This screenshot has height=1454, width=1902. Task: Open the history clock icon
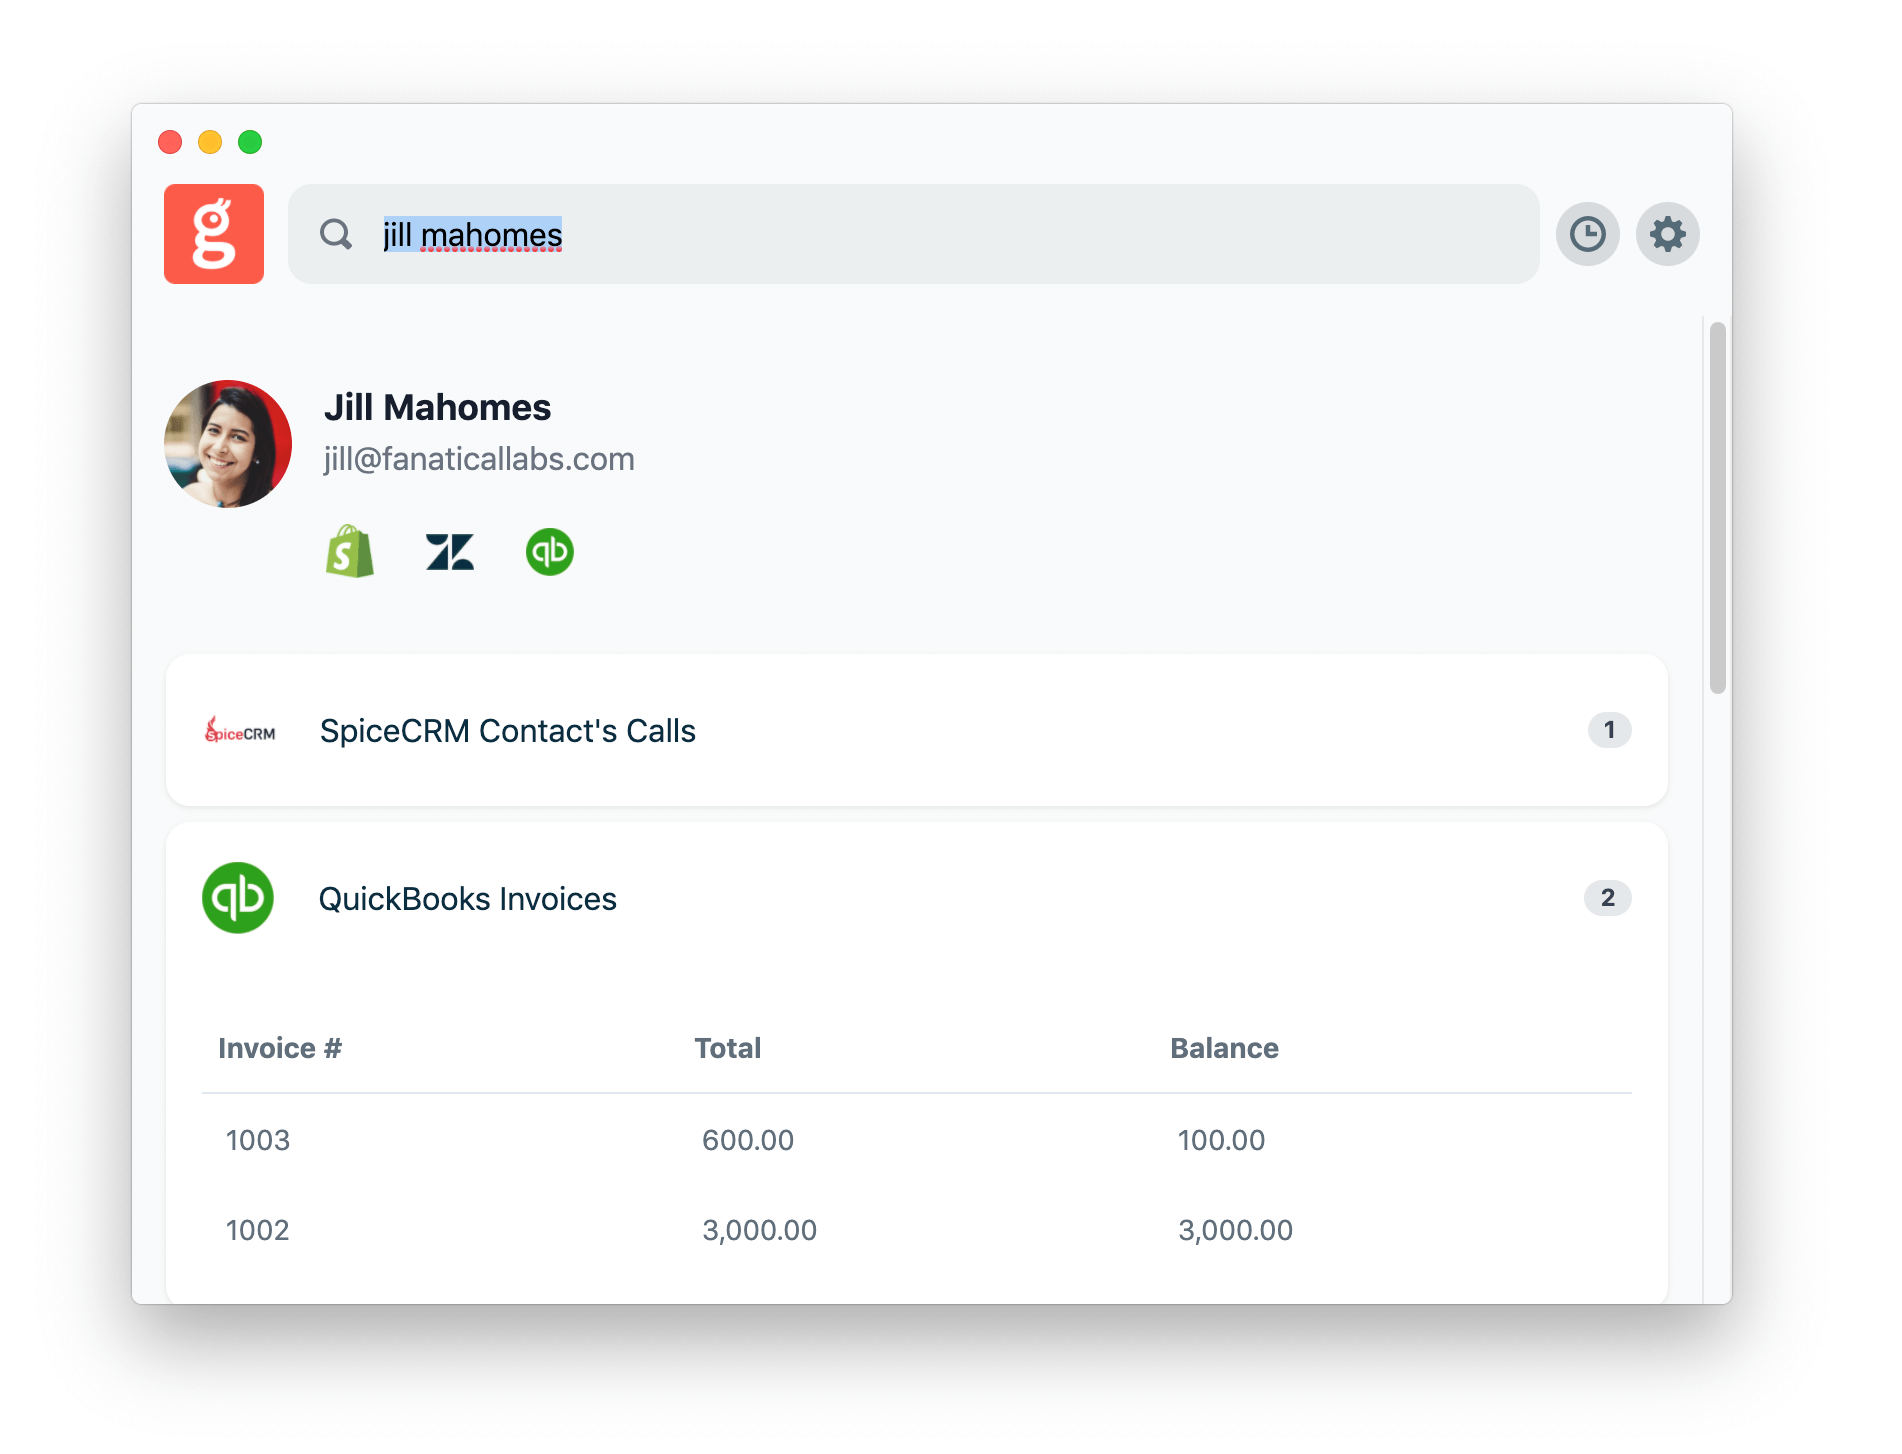coord(1587,234)
